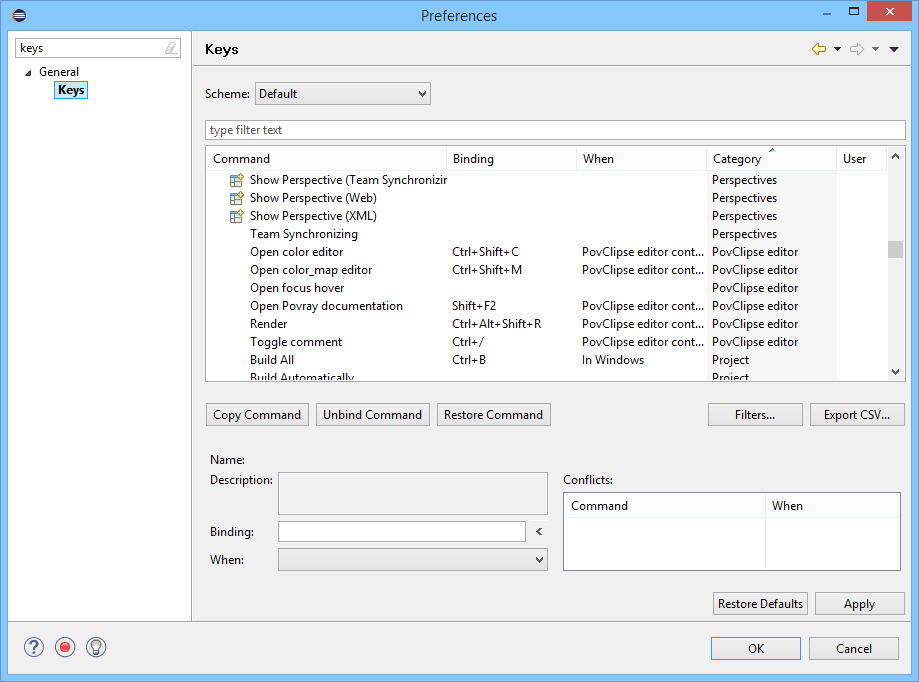This screenshot has height=682, width=919.
Task: Click the back navigation arrow icon
Action: tap(819, 49)
